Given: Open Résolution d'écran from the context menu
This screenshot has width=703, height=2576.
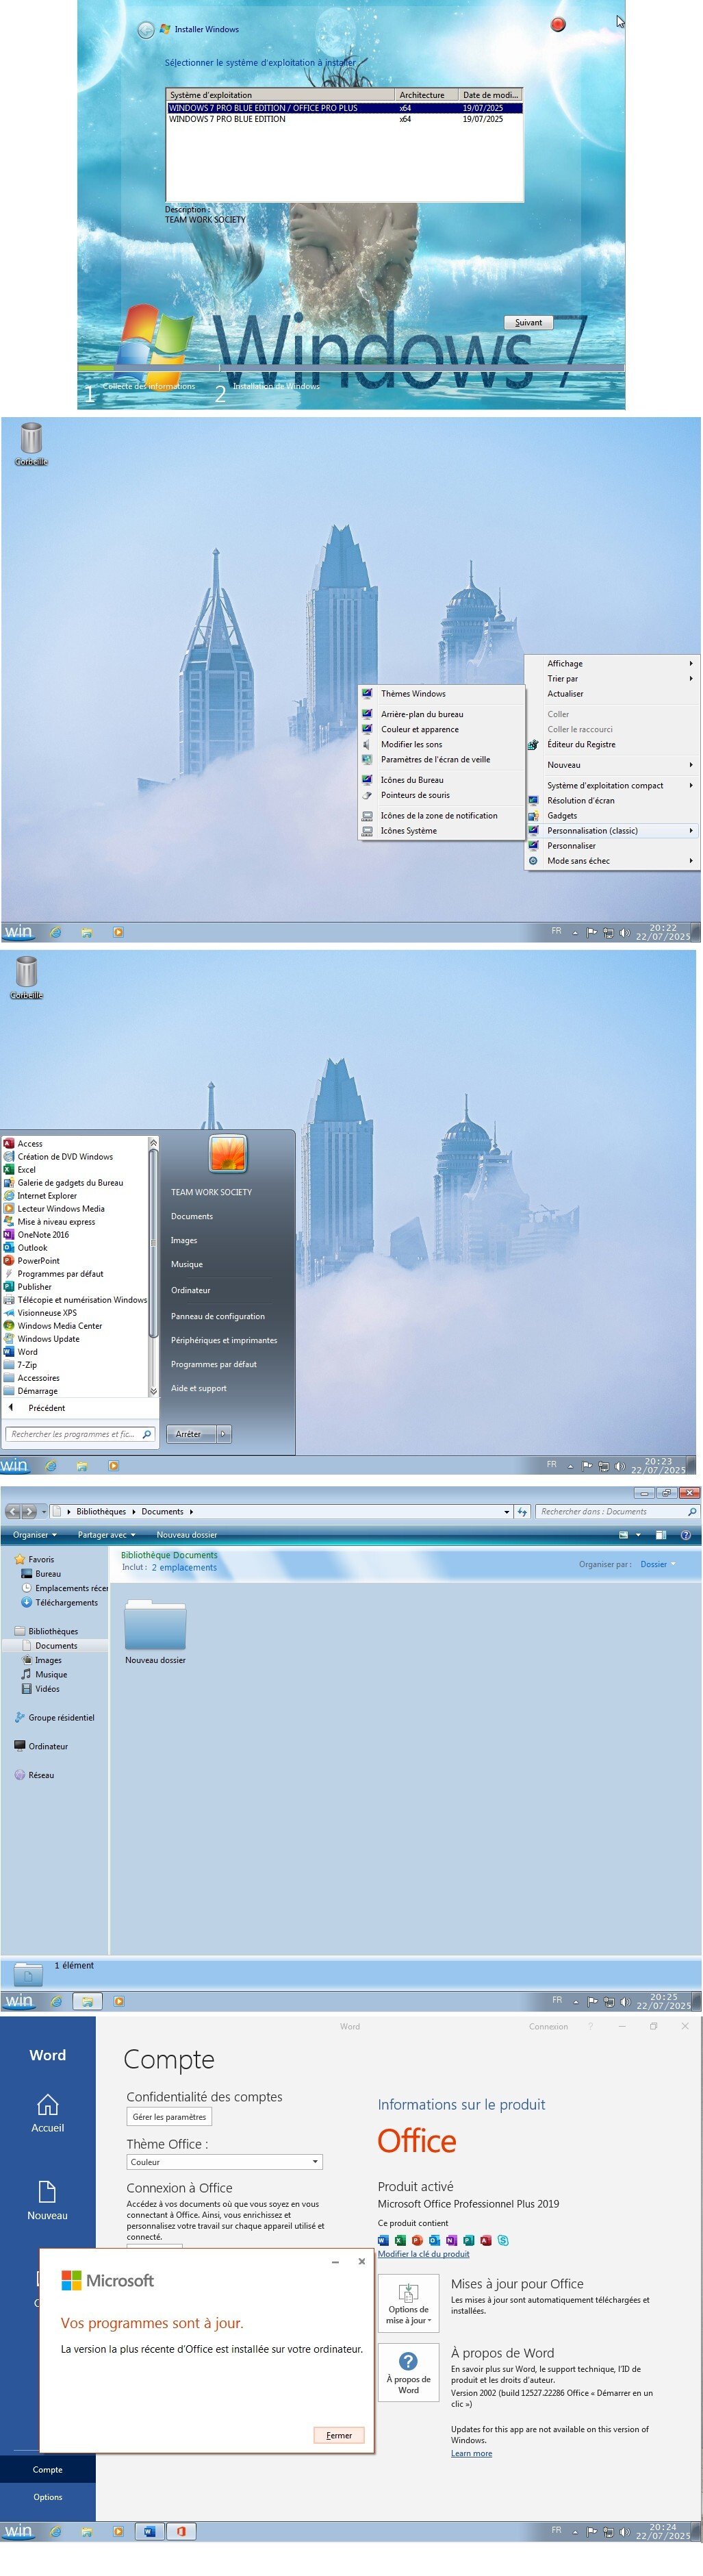Looking at the screenshot, I should point(612,801).
